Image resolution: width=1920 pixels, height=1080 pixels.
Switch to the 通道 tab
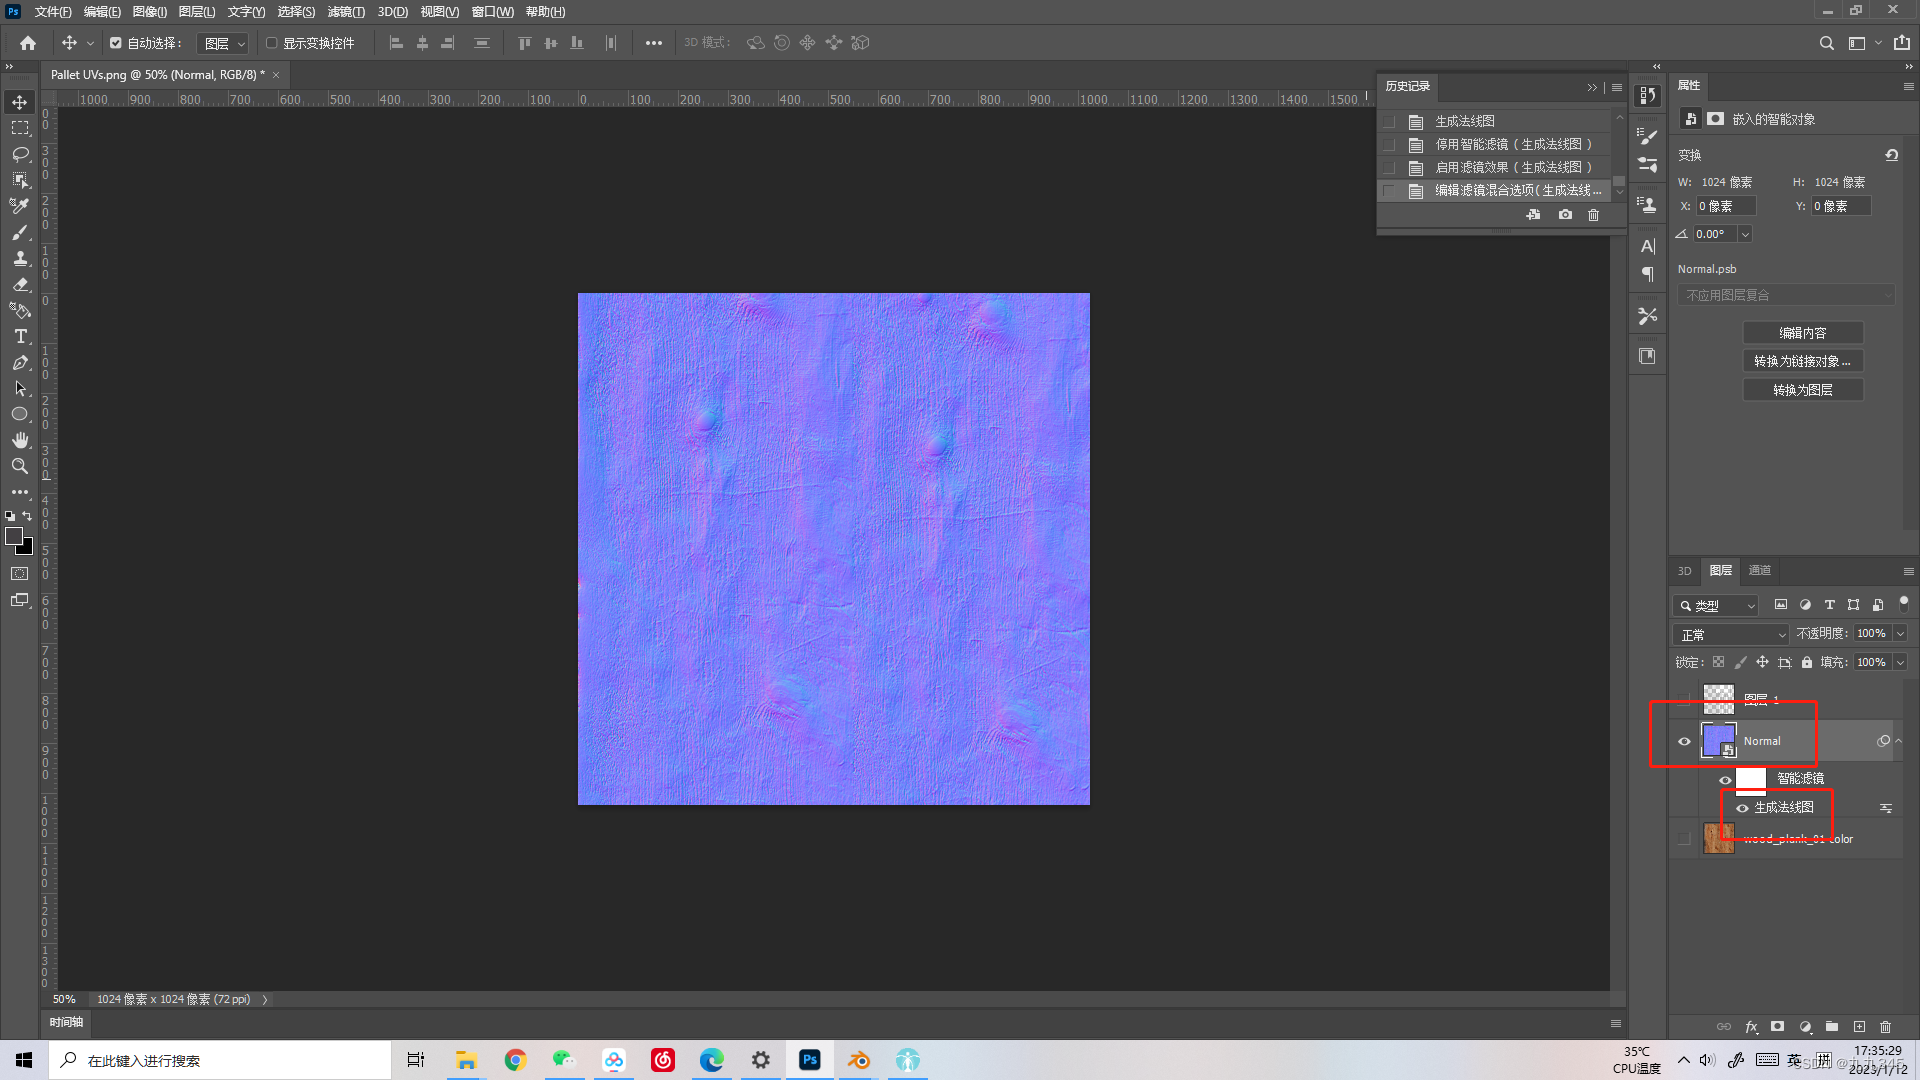(1759, 570)
